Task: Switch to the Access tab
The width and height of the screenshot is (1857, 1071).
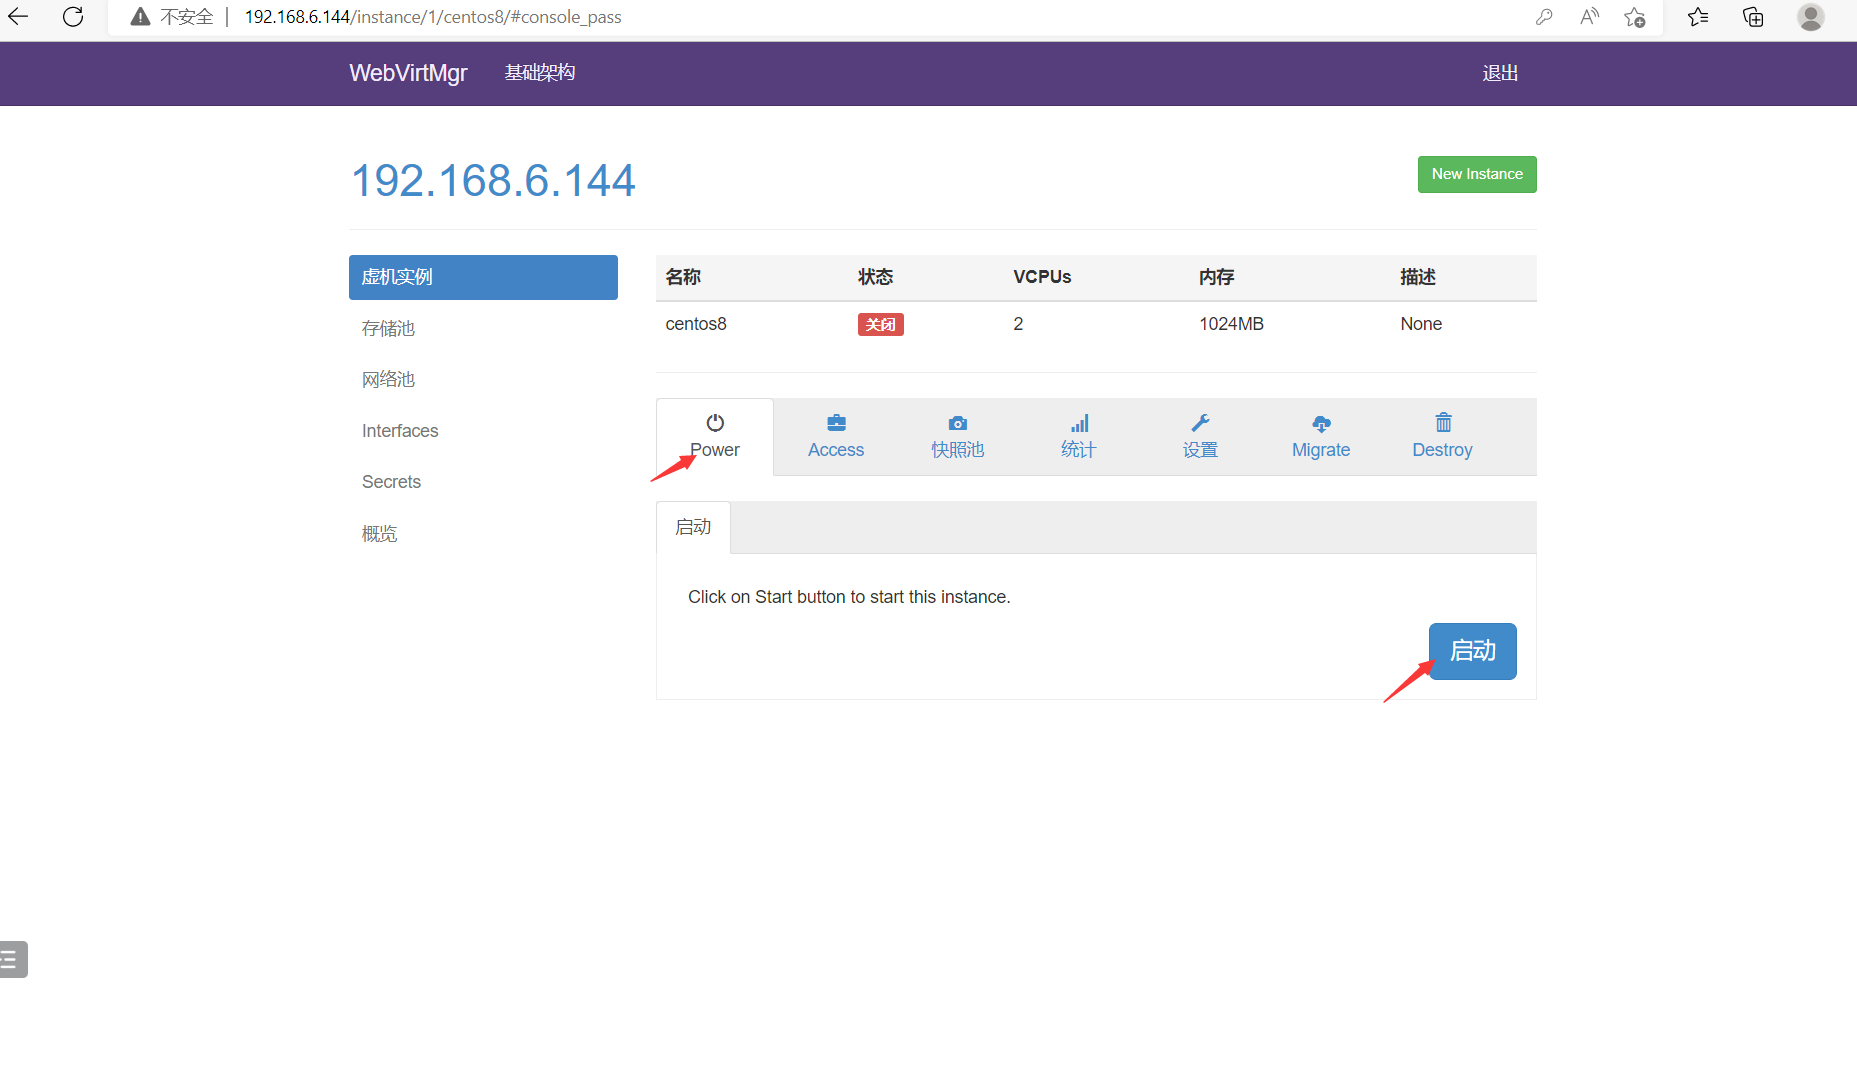Action: (x=836, y=437)
